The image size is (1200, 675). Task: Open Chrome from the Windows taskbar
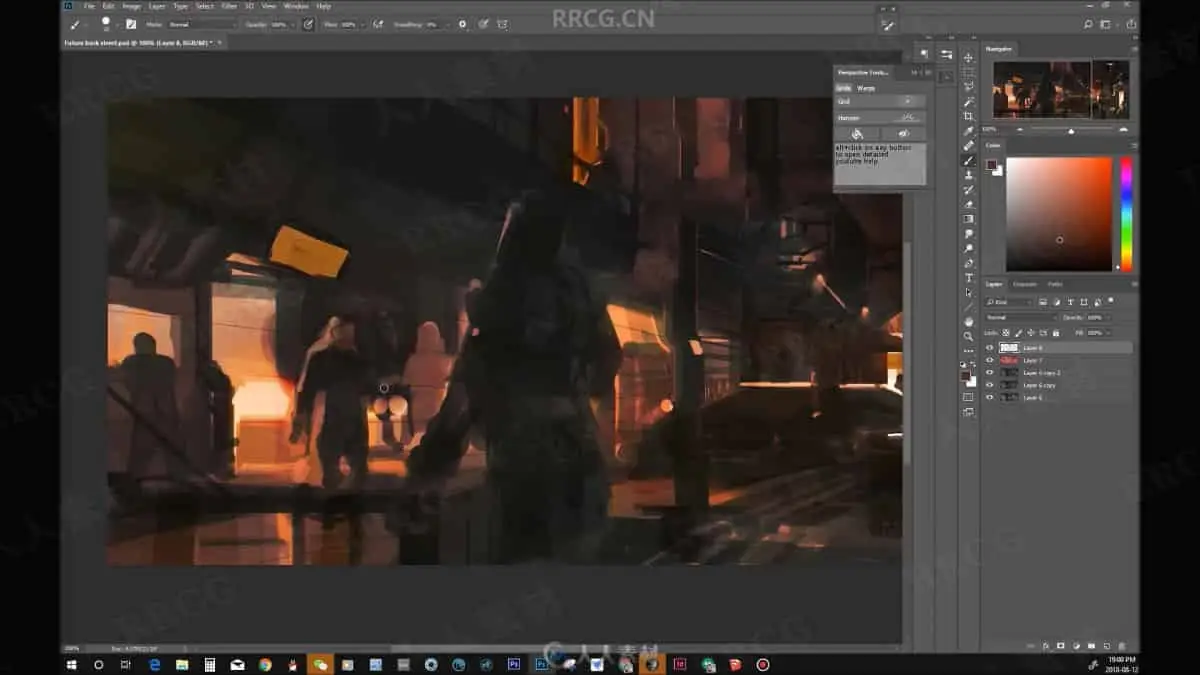click(265, 664)
